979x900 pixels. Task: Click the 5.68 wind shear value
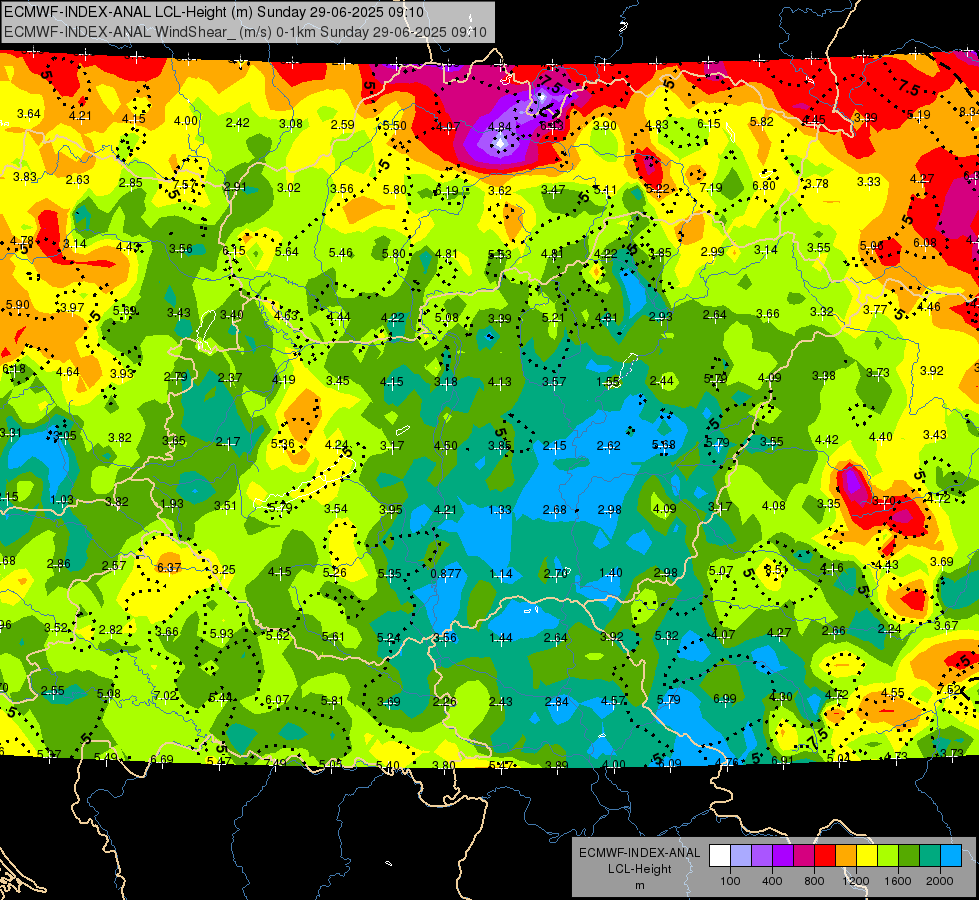[x=663, y=445]
